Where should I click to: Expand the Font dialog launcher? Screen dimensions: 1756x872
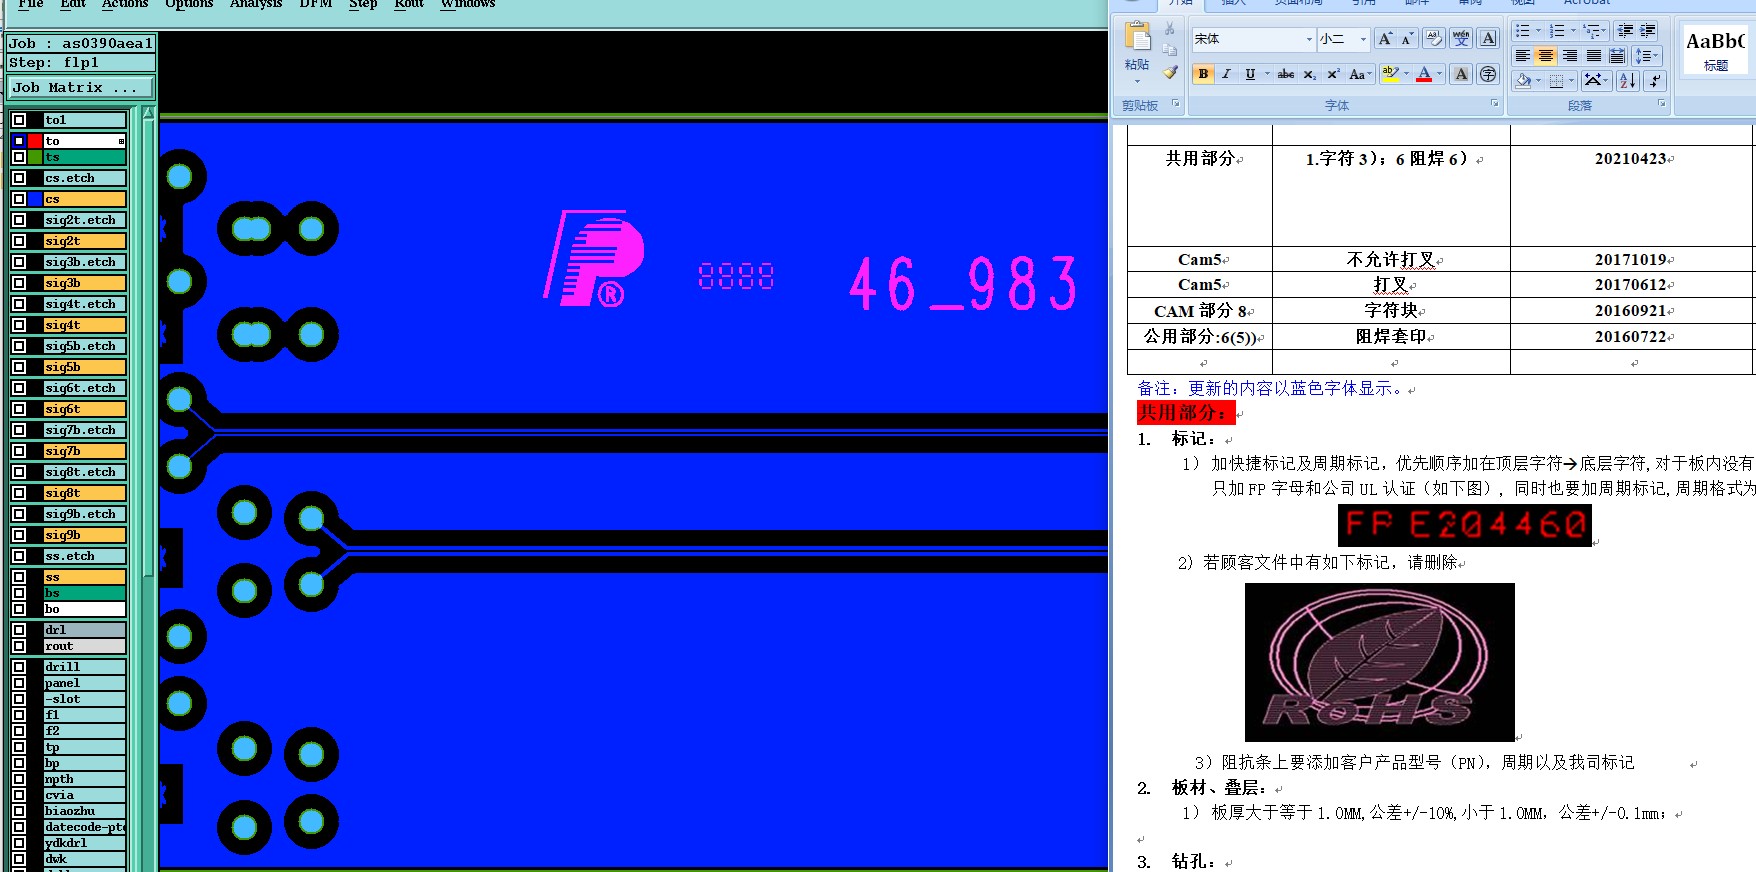click(x=1494, y=103)
